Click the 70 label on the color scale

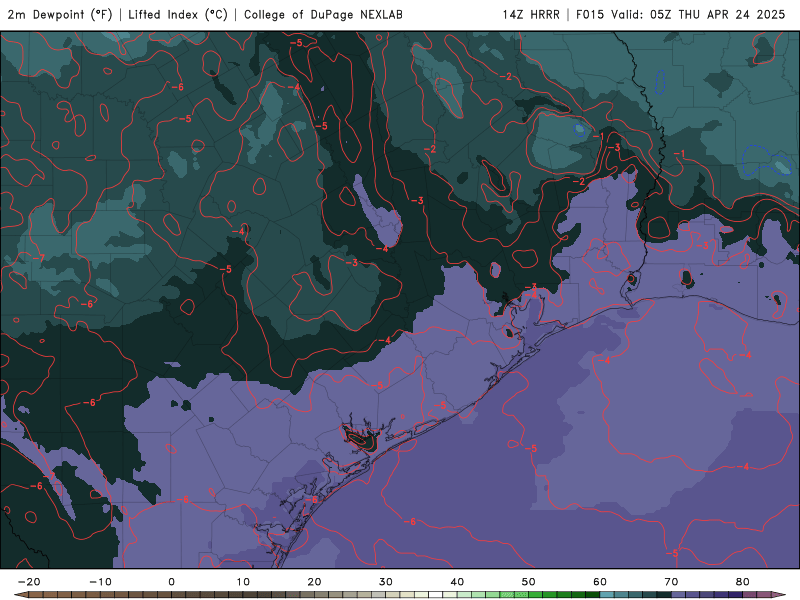(671, 582)
